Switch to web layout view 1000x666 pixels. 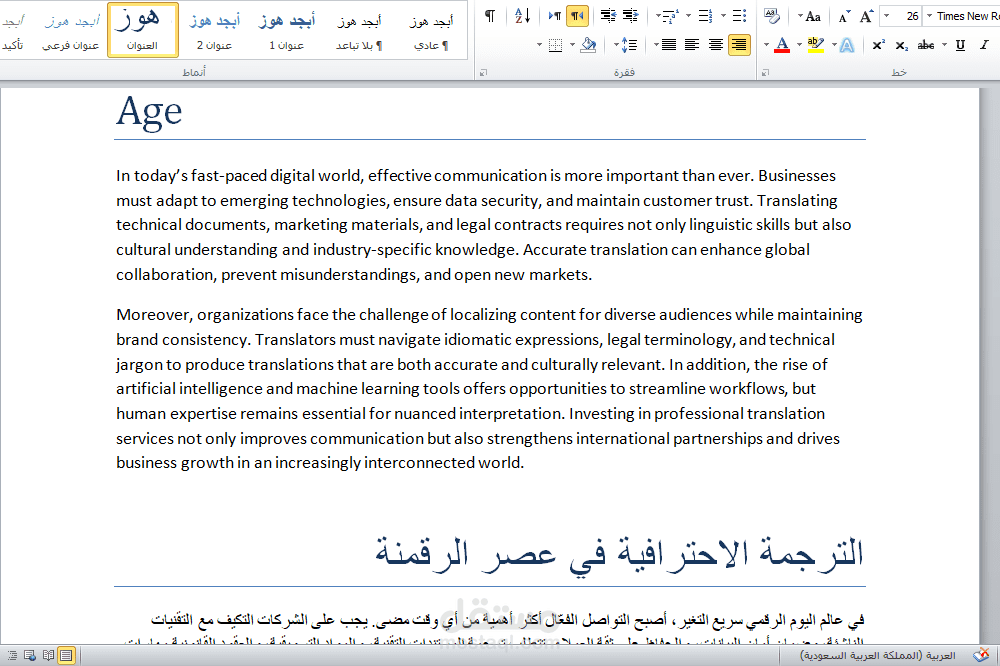30,655
